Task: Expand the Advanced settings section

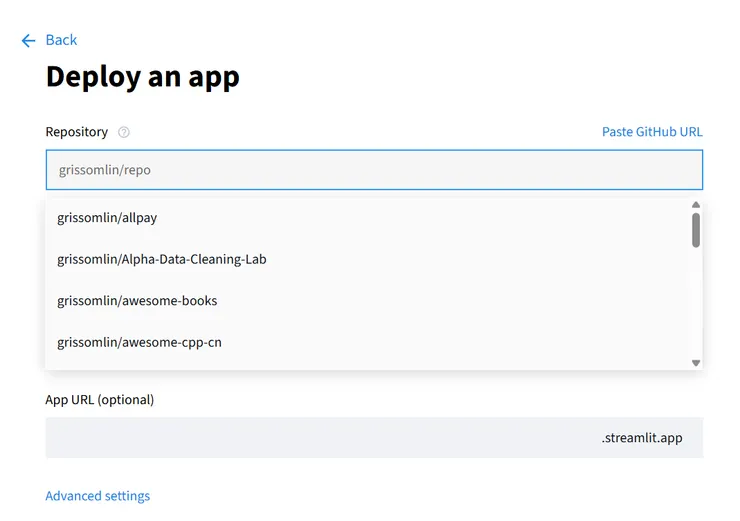Action: (x=98, y=496)
